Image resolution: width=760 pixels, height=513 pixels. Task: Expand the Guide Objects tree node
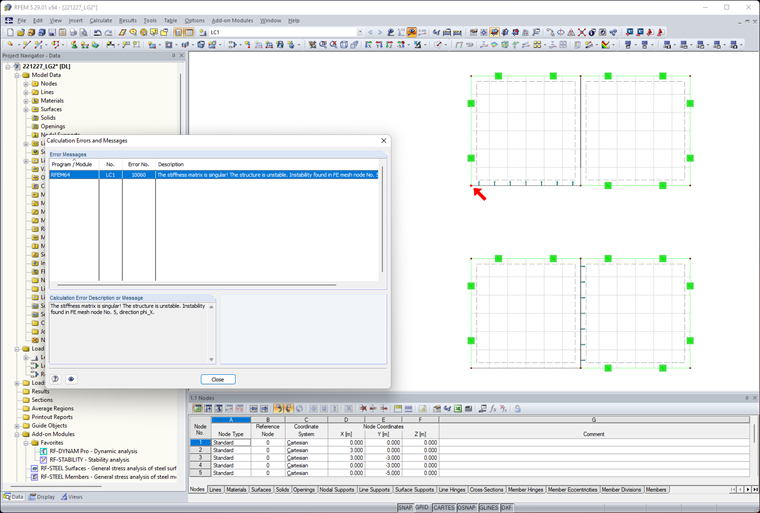[x=17, y=426]
